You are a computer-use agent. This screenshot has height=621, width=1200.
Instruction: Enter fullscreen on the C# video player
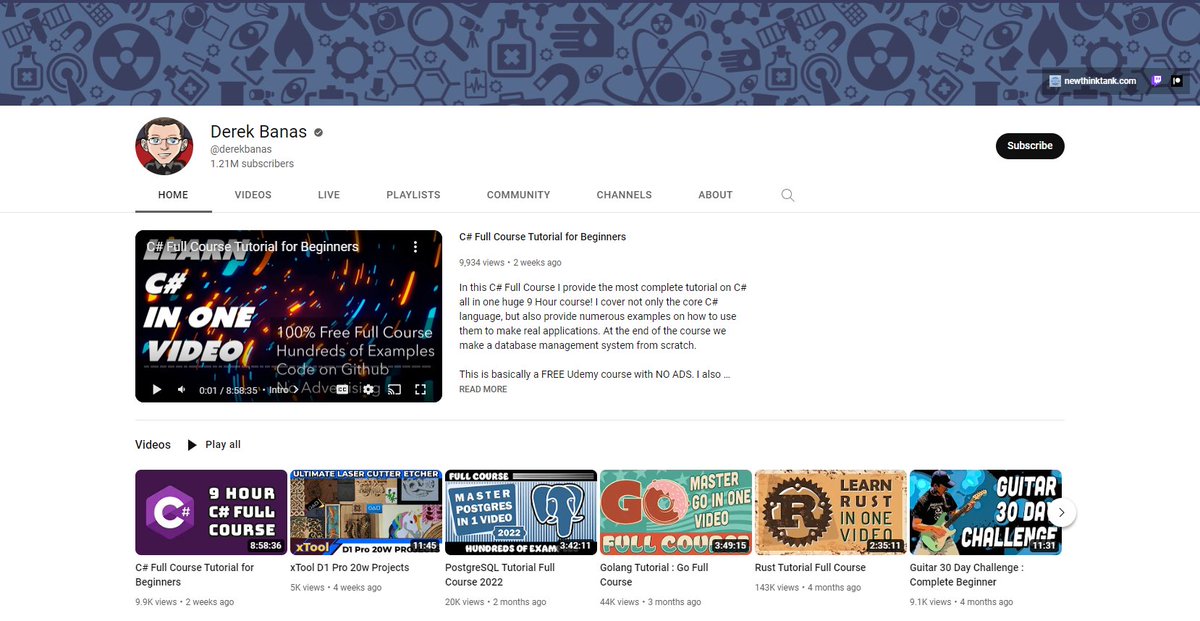pos(421,389)
